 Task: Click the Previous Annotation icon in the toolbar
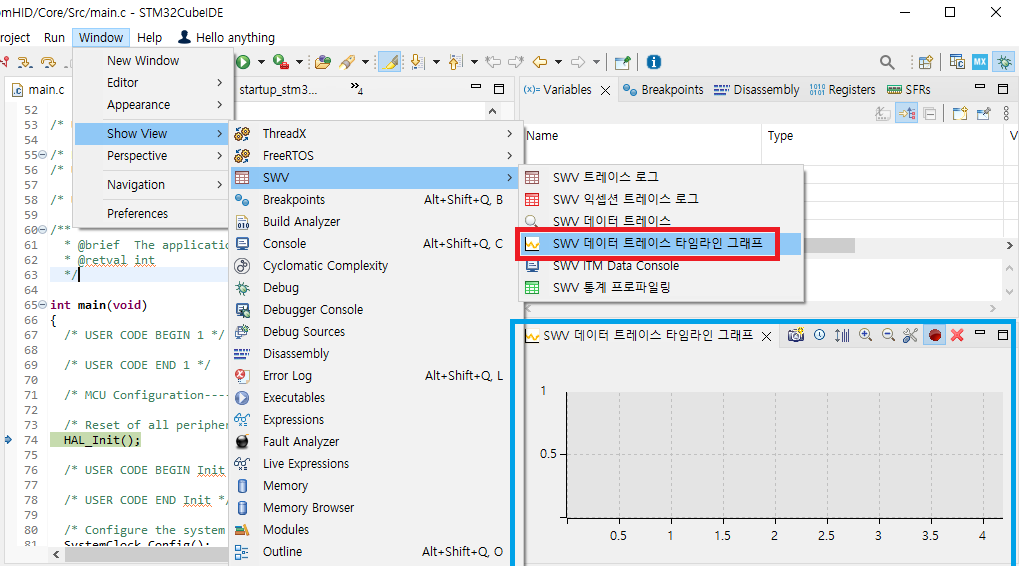(x=456, y=62)
